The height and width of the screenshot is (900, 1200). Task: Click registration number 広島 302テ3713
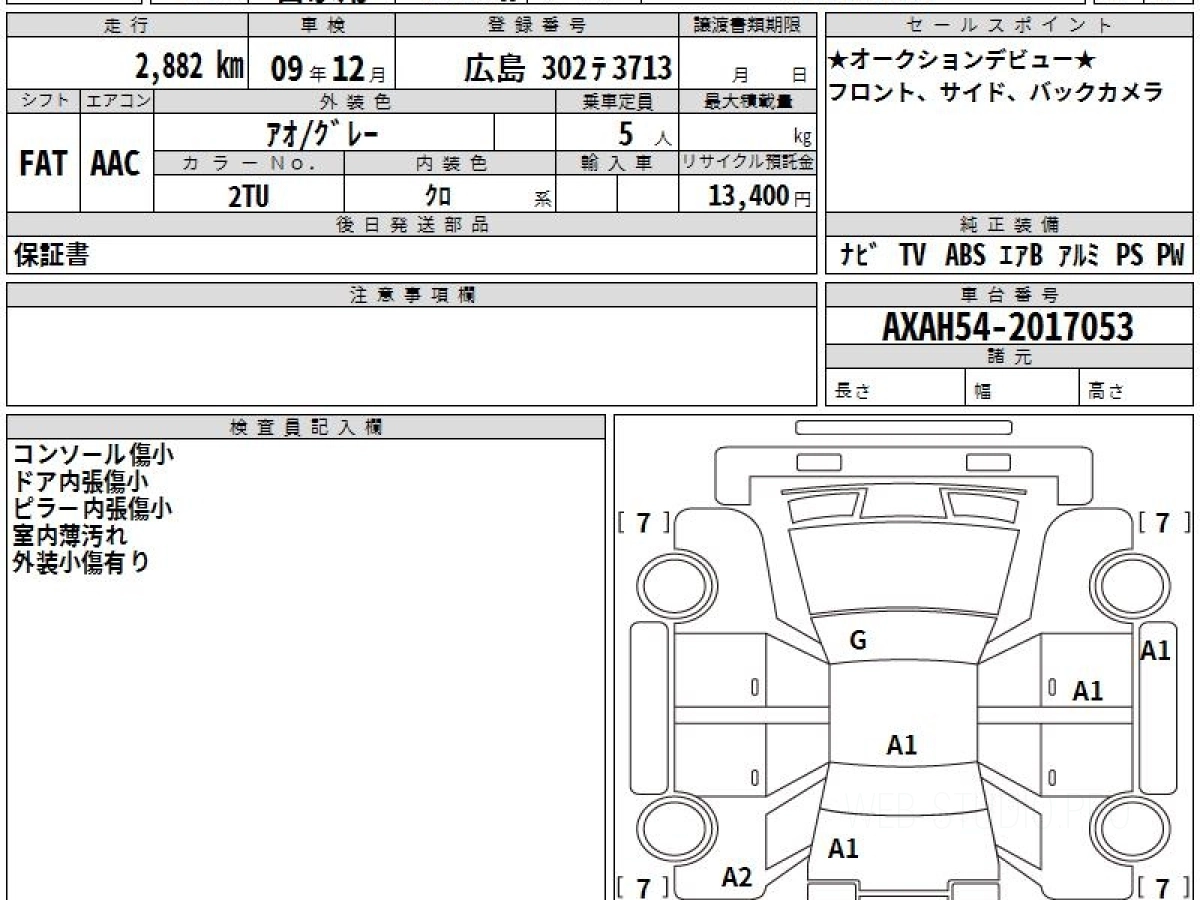point(567,68)
